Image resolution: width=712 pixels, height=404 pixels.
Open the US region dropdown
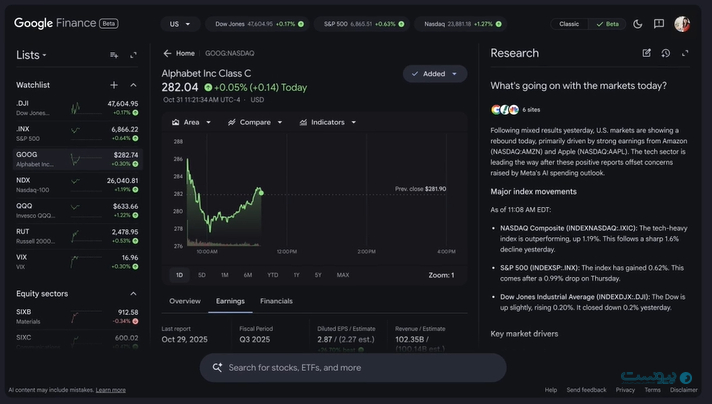(x=180, y=23)
